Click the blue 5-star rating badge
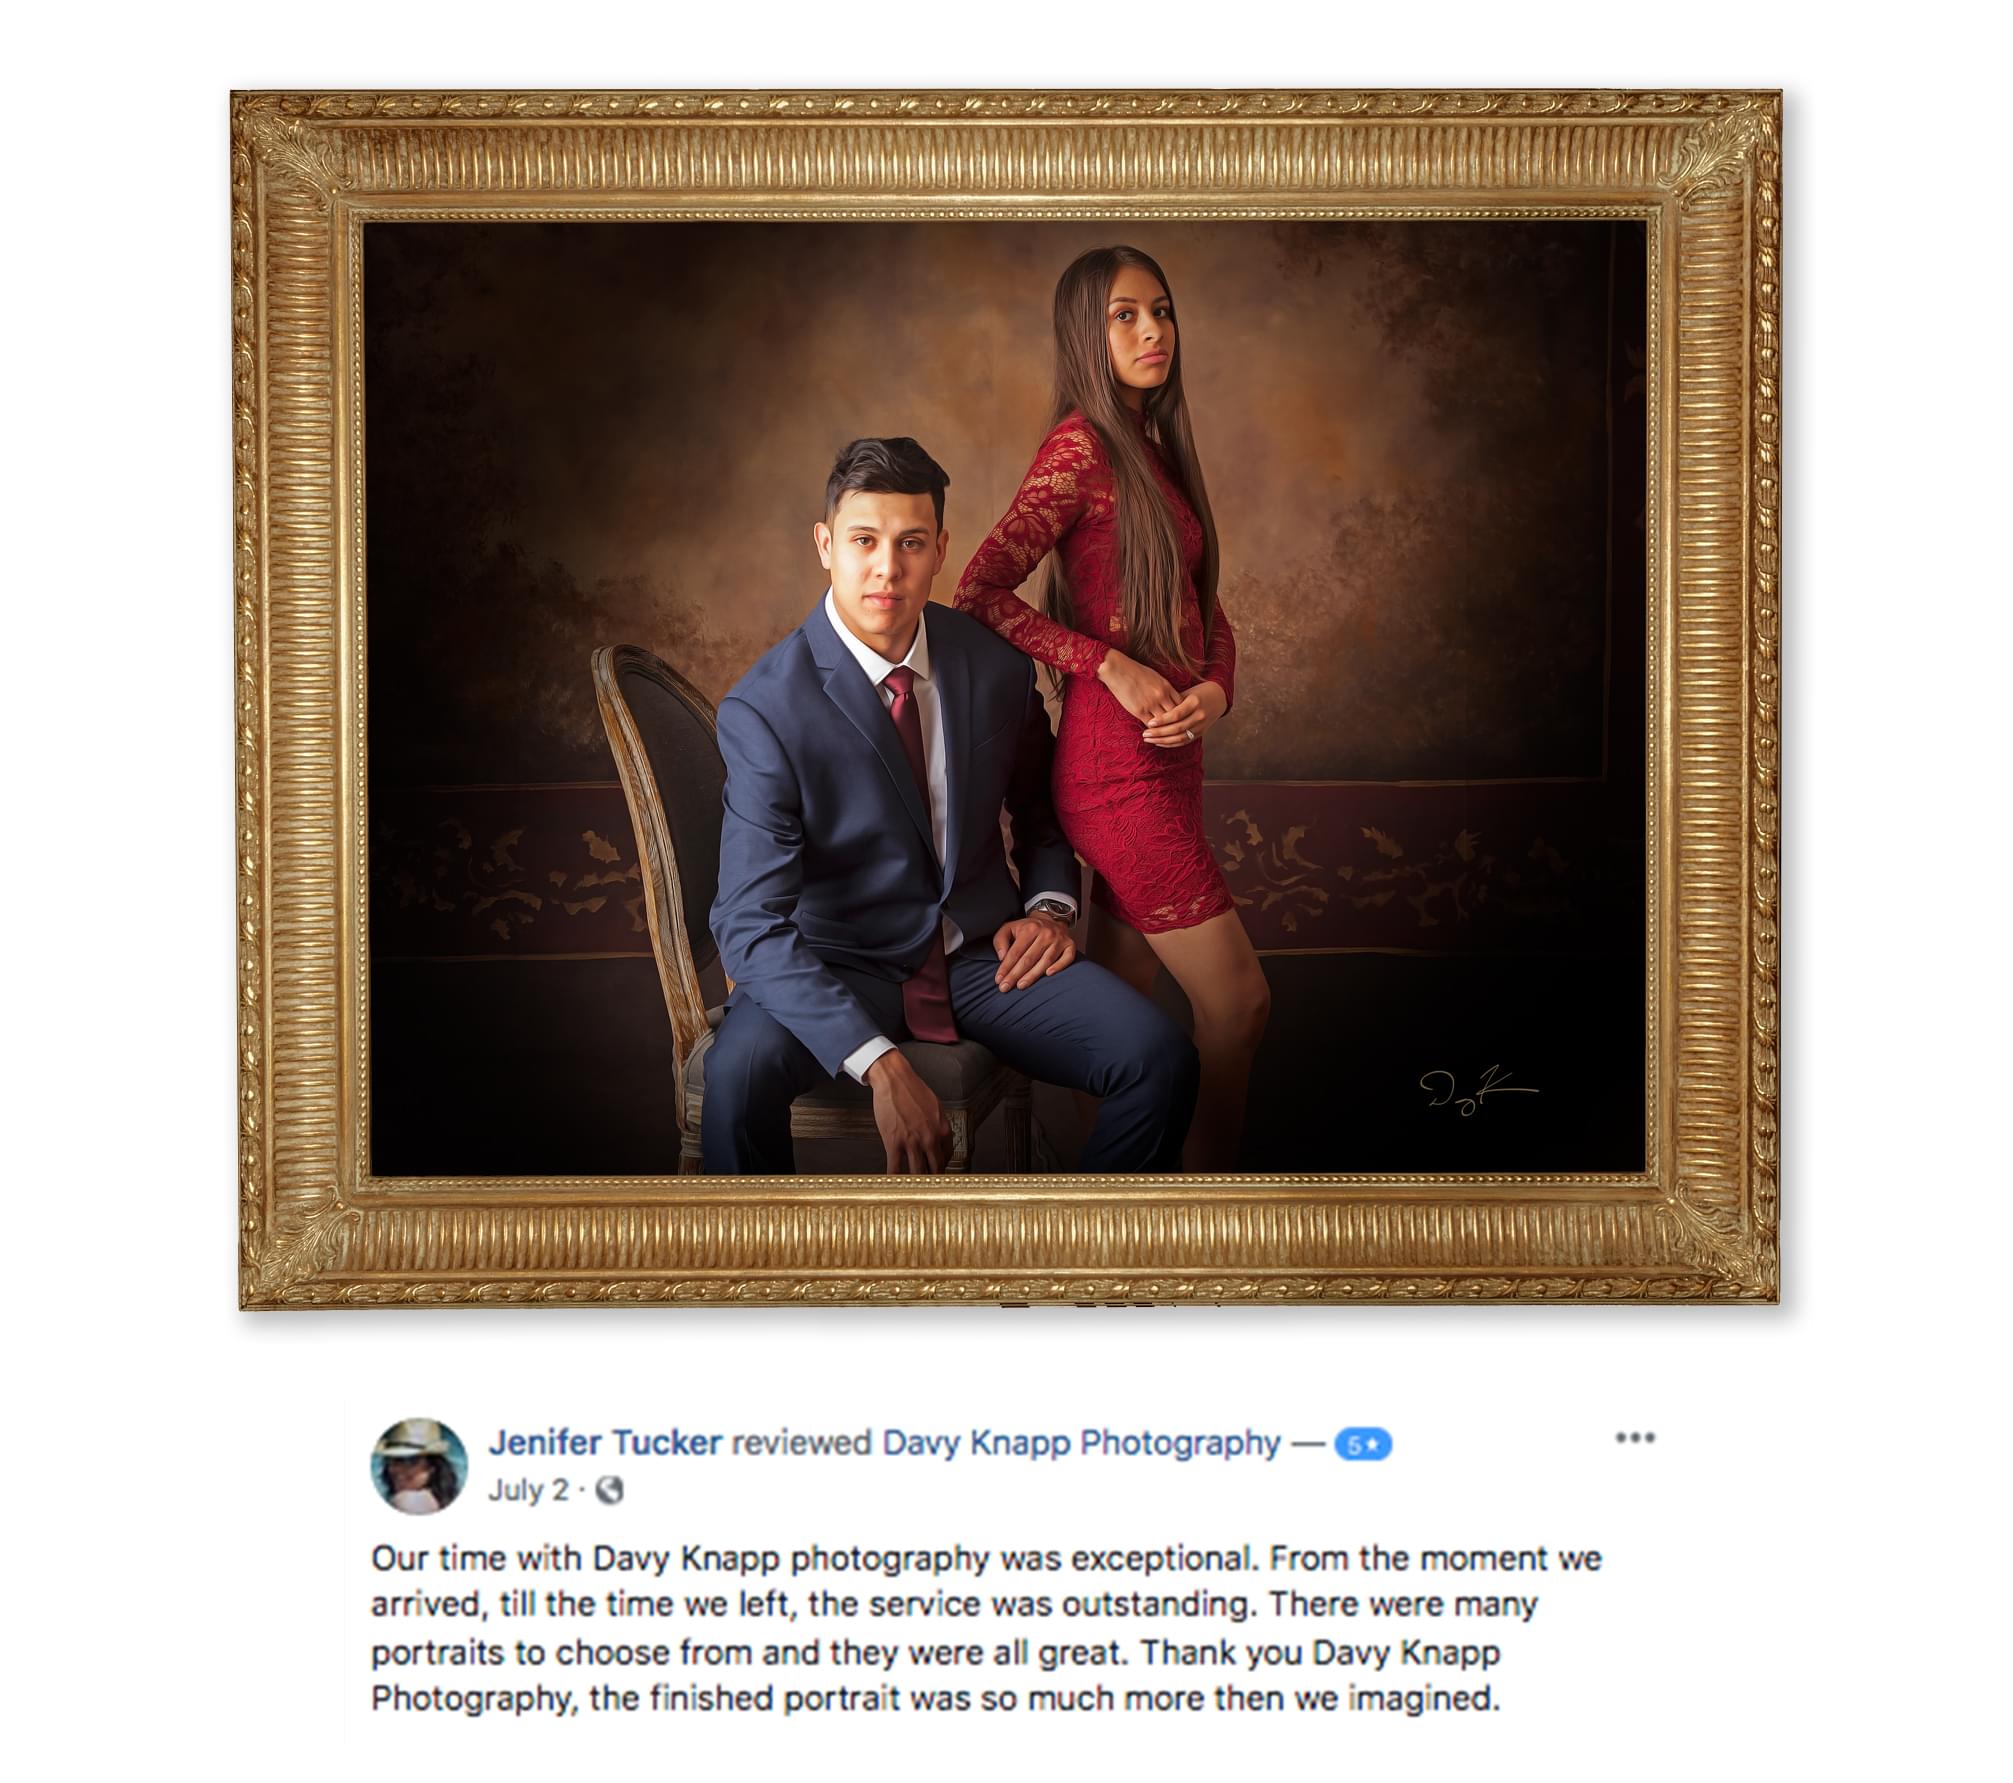This screenshot has width=2013, height=1783. click(x=1363, y=1445)
